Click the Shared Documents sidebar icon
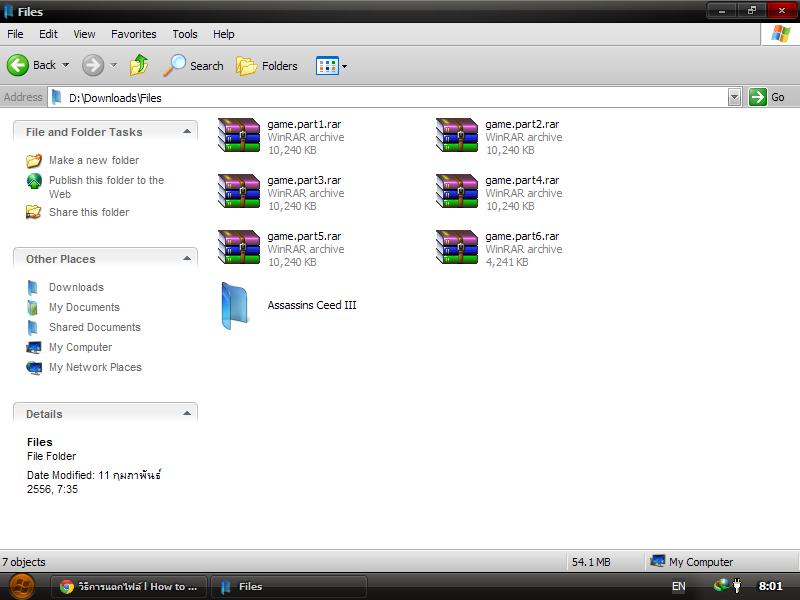Viewport: 800px width, 600px height. click(32, 328)
